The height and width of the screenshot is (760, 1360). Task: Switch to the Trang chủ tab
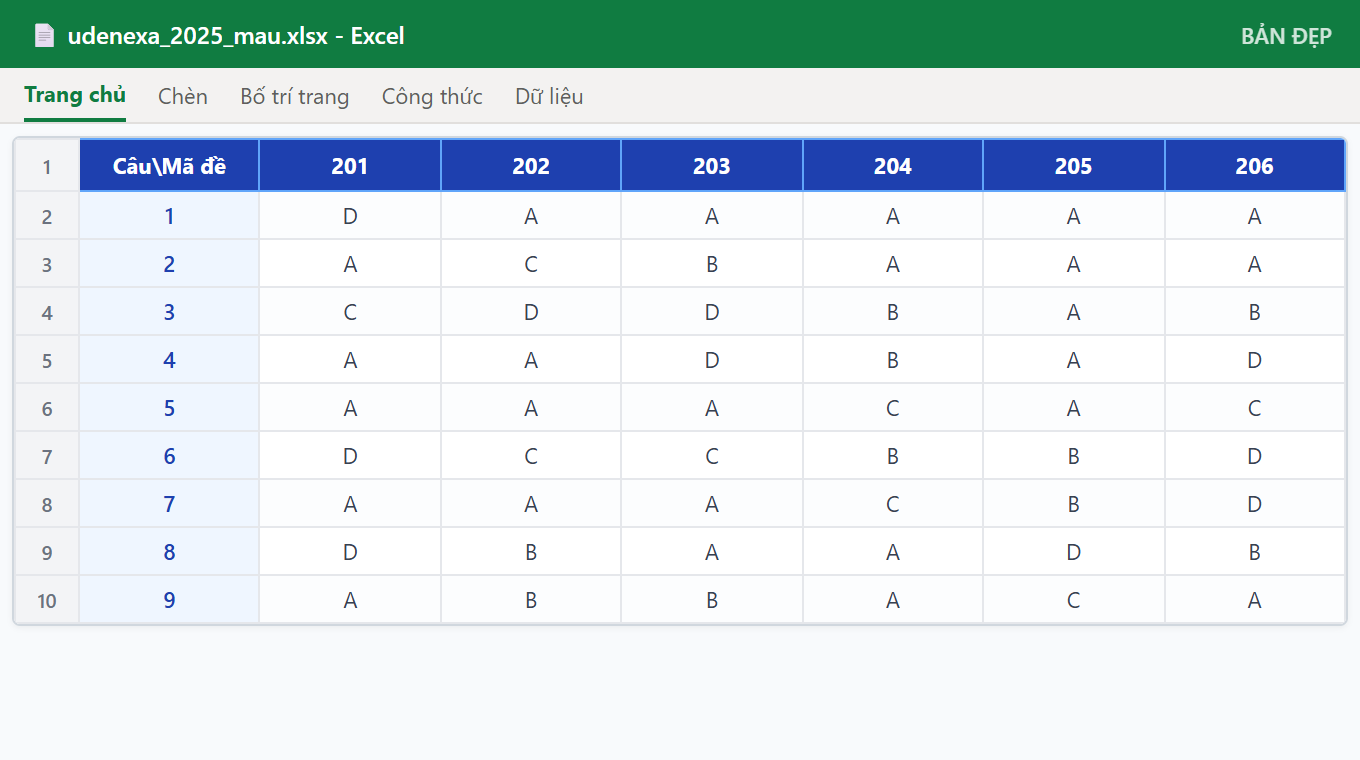tap(75, 96)
